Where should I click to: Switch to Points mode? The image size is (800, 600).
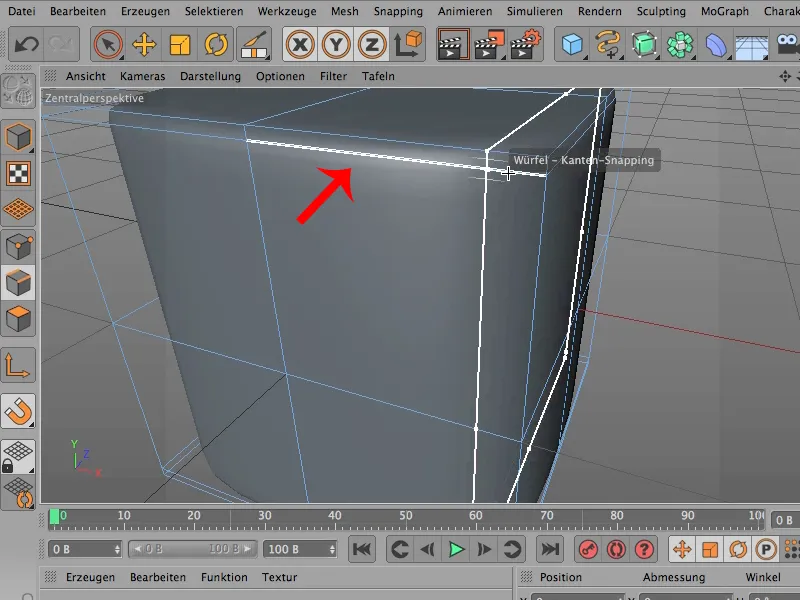[x=18, y=246]
